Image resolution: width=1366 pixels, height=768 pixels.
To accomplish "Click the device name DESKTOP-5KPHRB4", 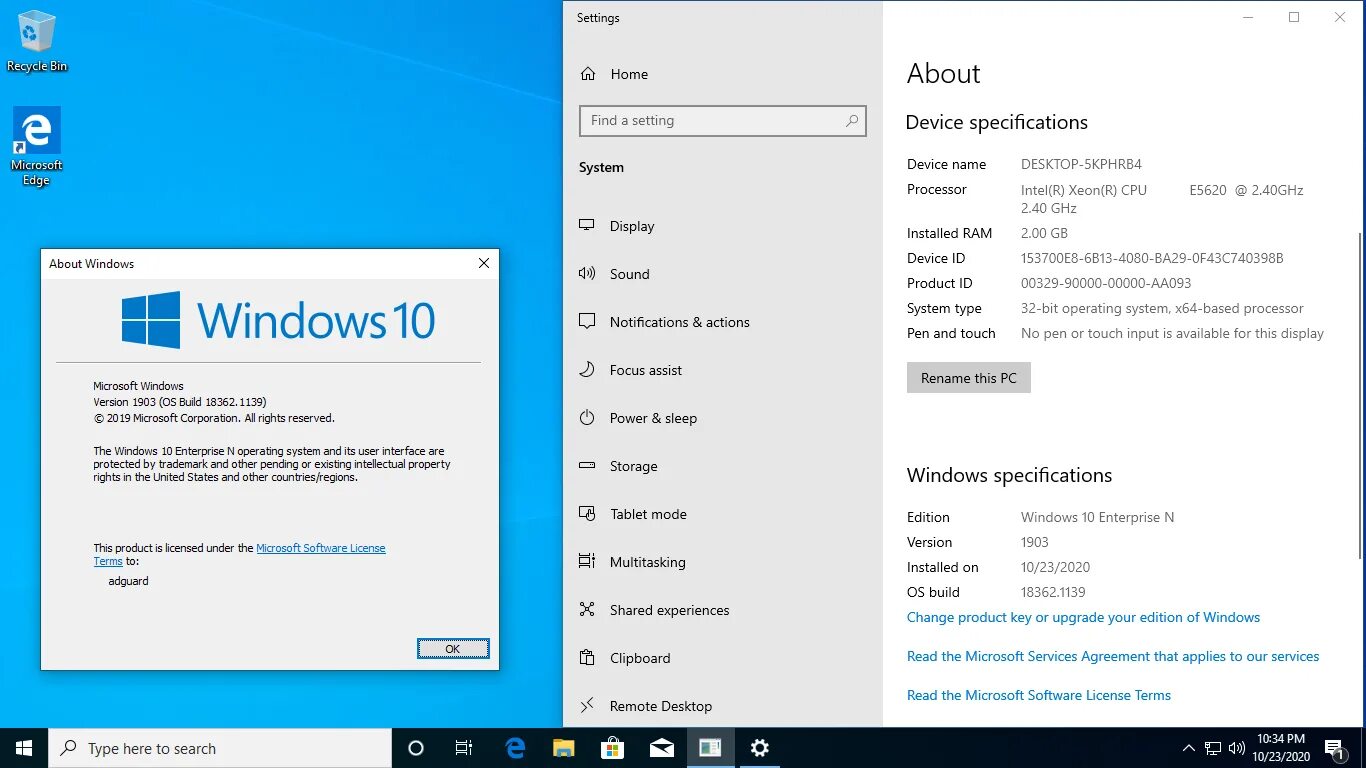I will point(1081,164).
